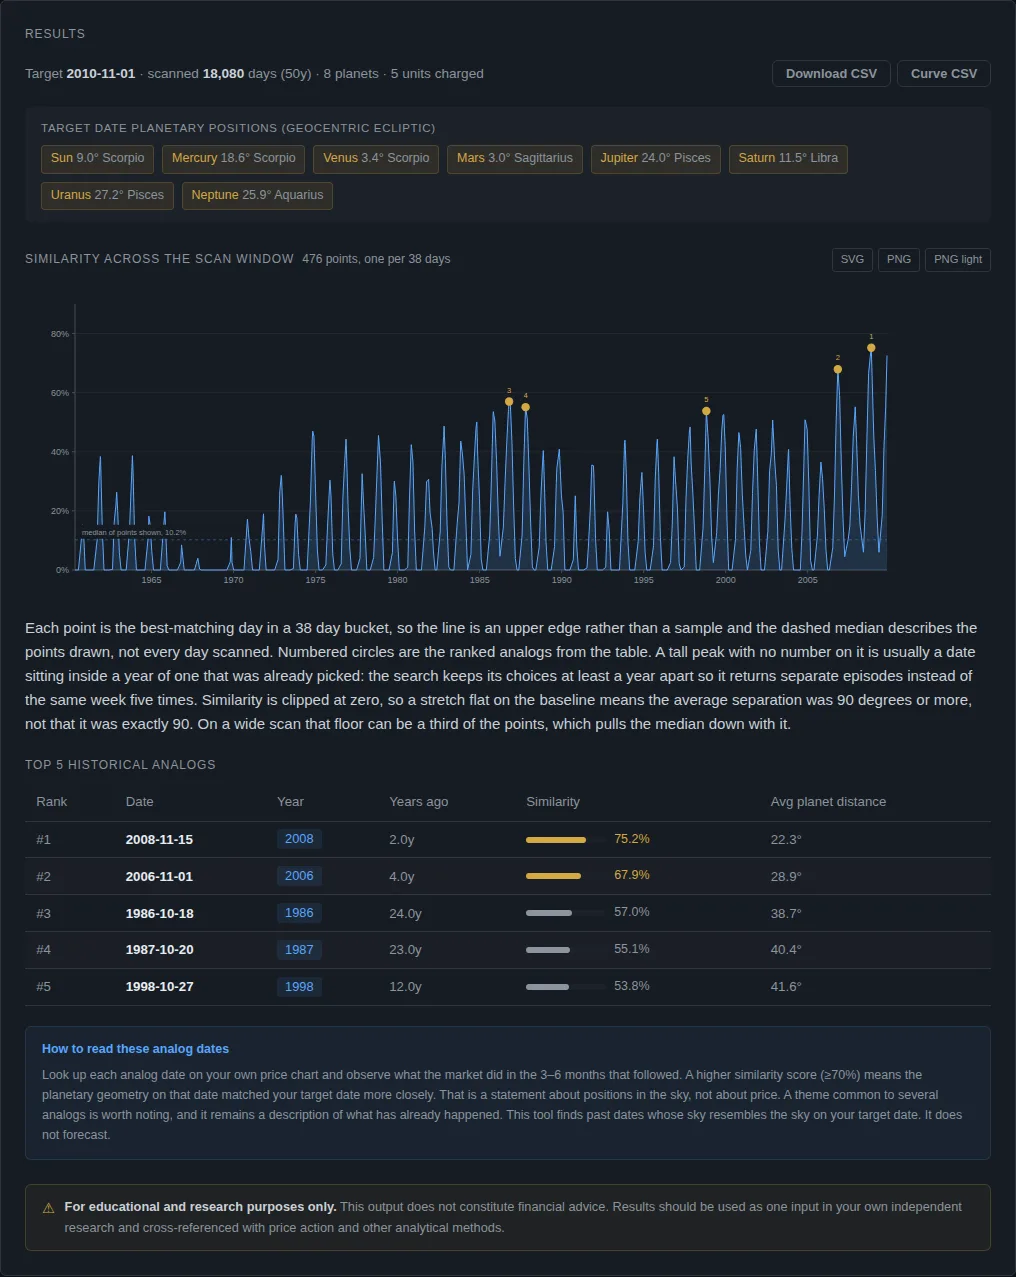Click the Similarity column header

[x=553, y=802]
